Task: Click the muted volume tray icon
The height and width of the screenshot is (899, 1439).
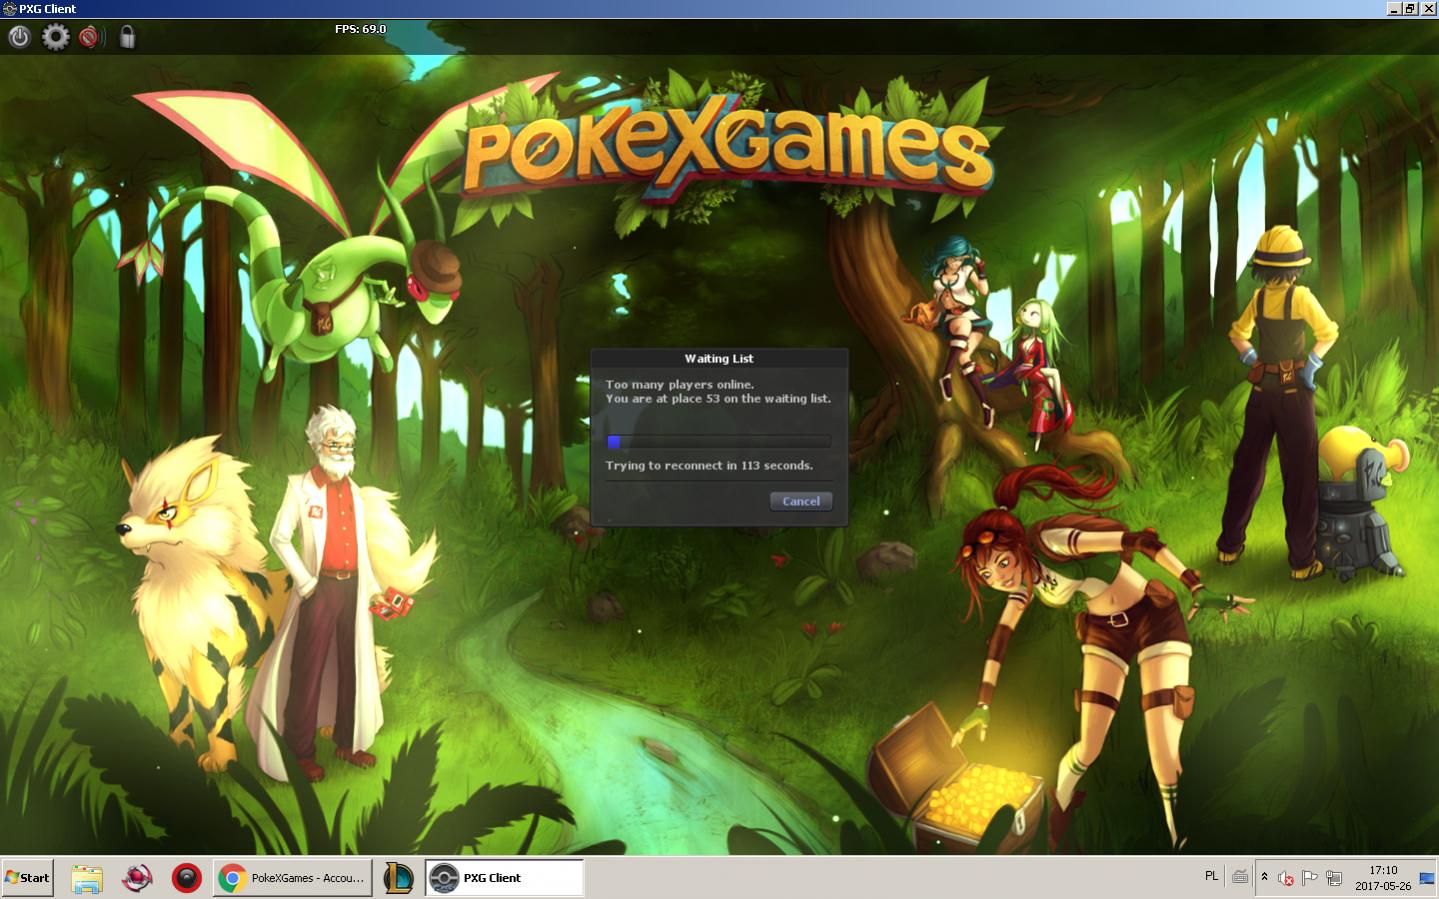Action: click(1286, 878)
